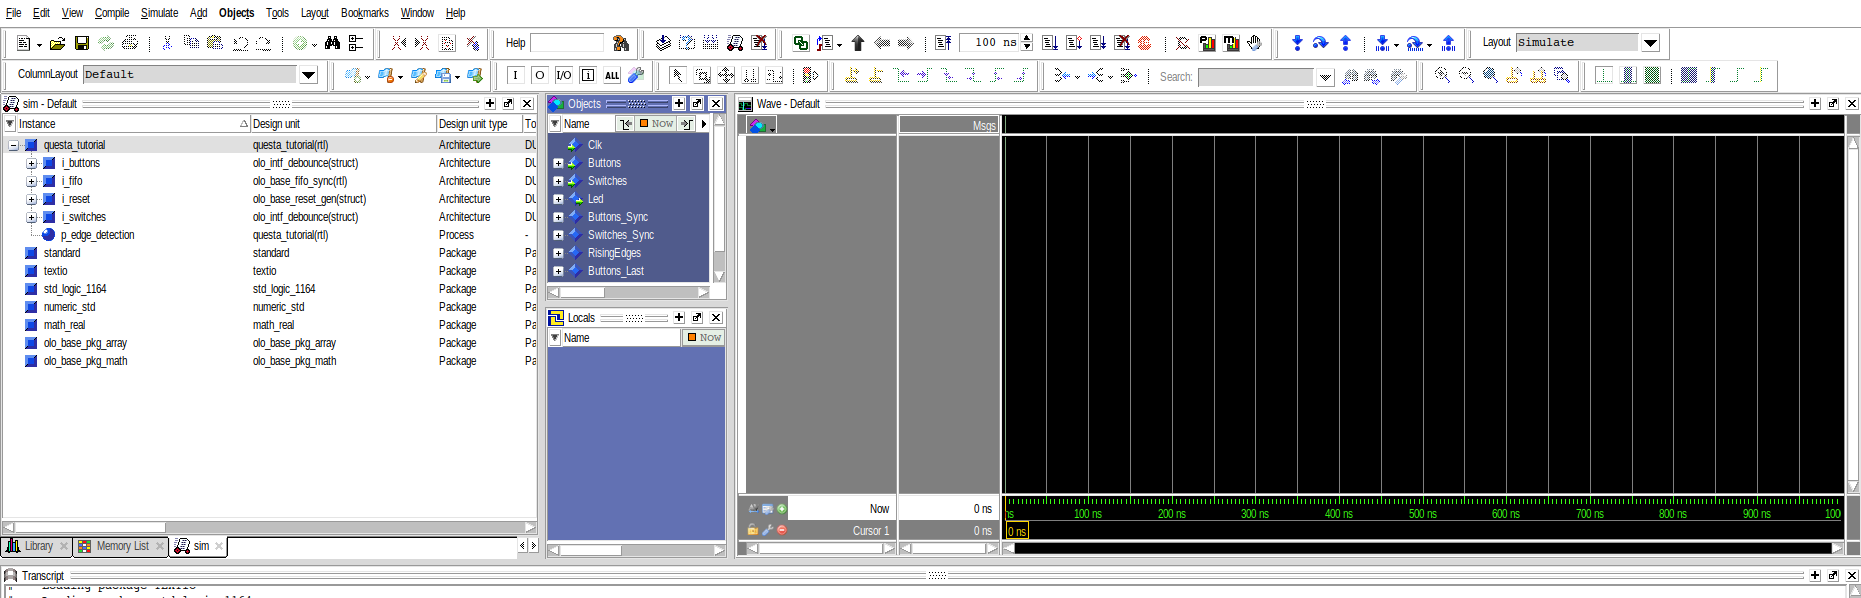
Task: Expand the i_buttons instance
Action: coord(32,164)
